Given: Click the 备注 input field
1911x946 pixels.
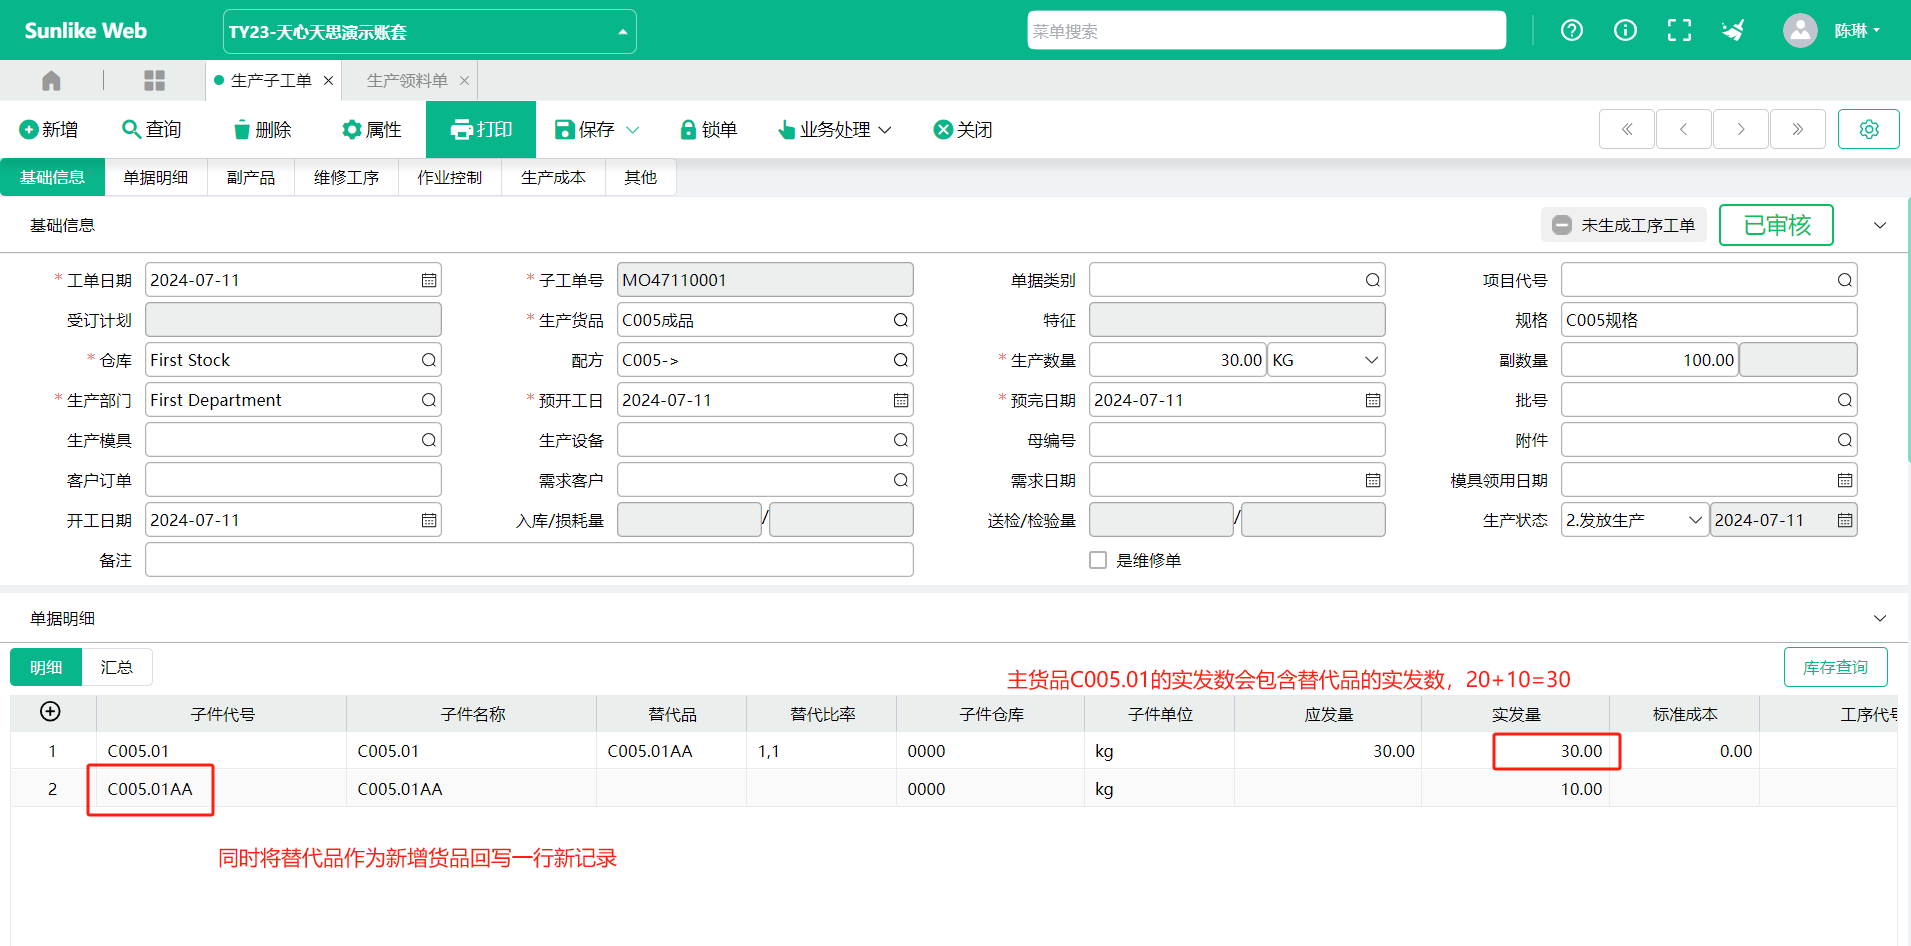Looking at the screenshot, I should coord(529,560).
